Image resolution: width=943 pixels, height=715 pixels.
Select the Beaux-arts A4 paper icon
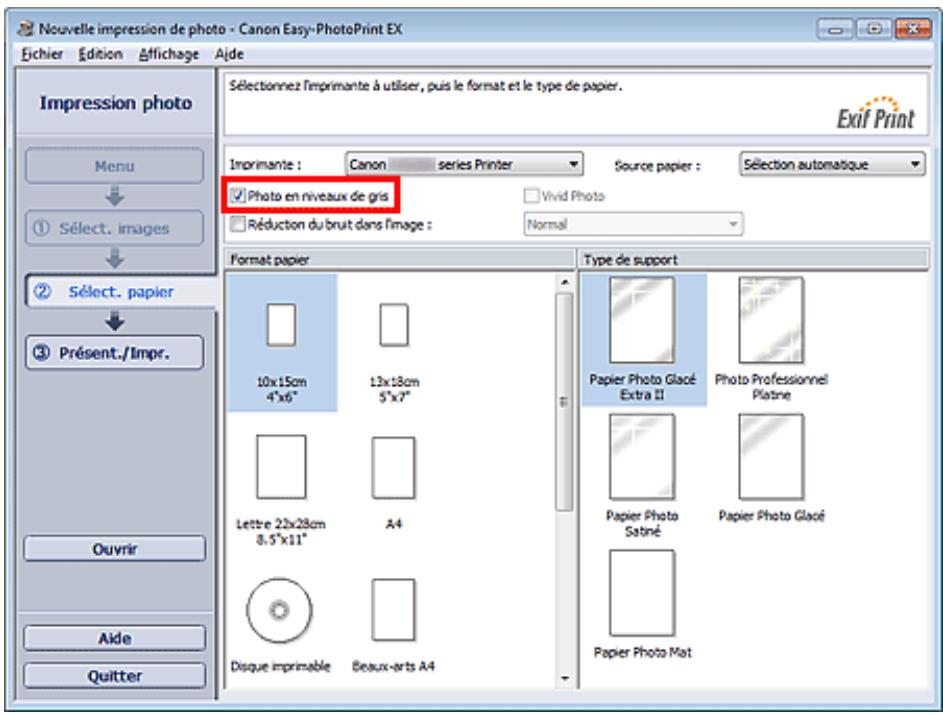[x=393, y=610]
